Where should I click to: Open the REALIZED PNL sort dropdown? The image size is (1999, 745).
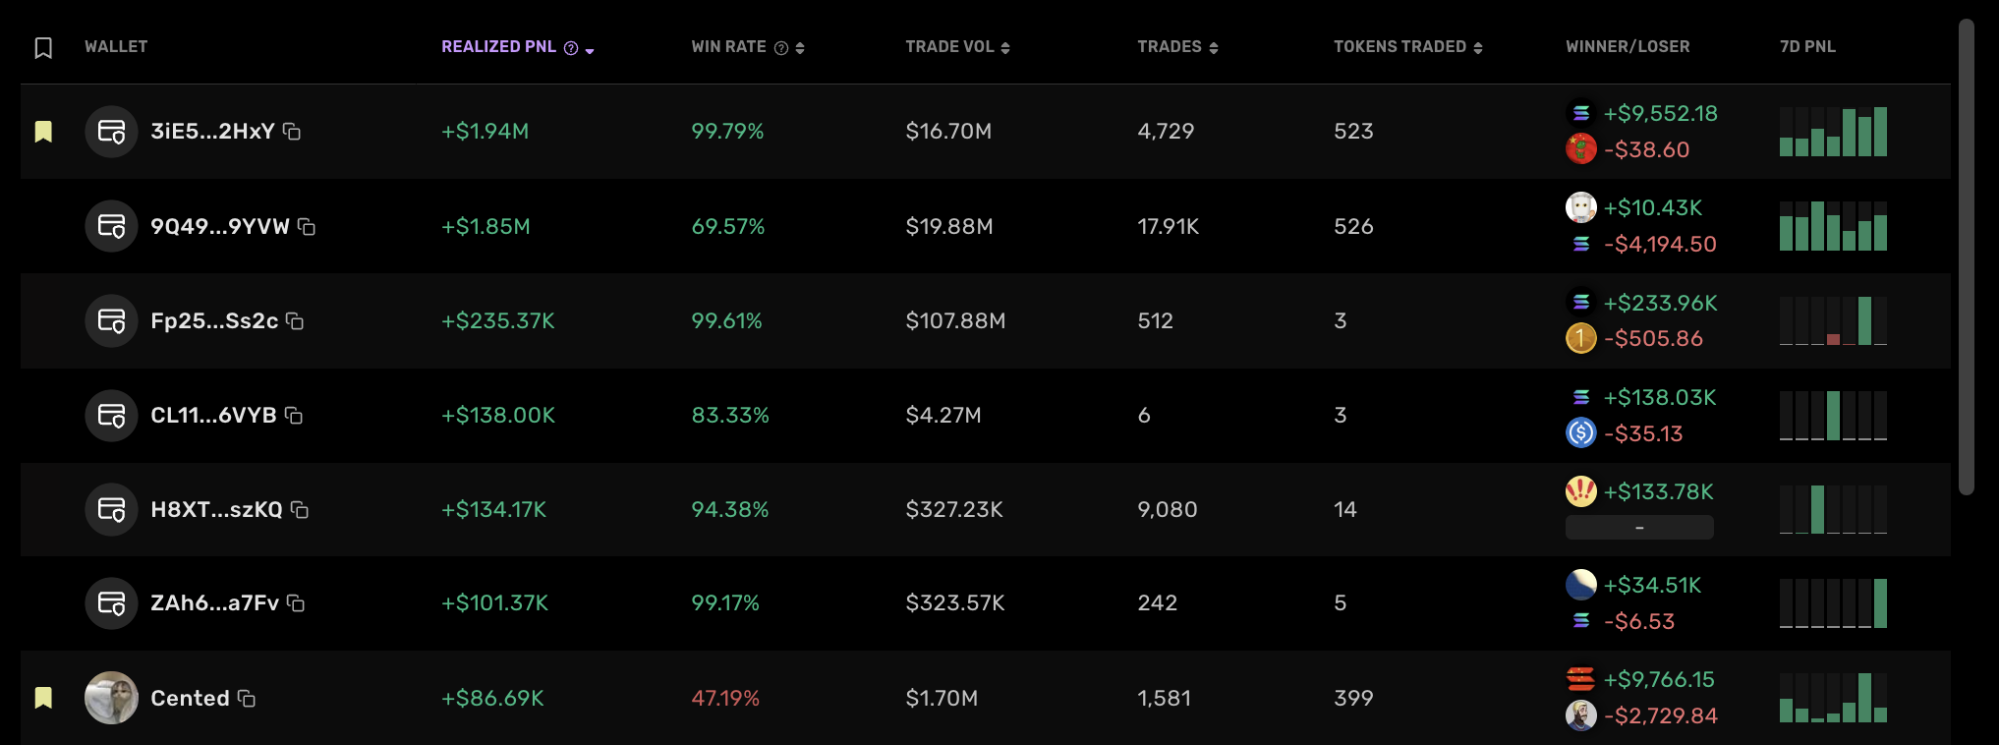[589, 47]
